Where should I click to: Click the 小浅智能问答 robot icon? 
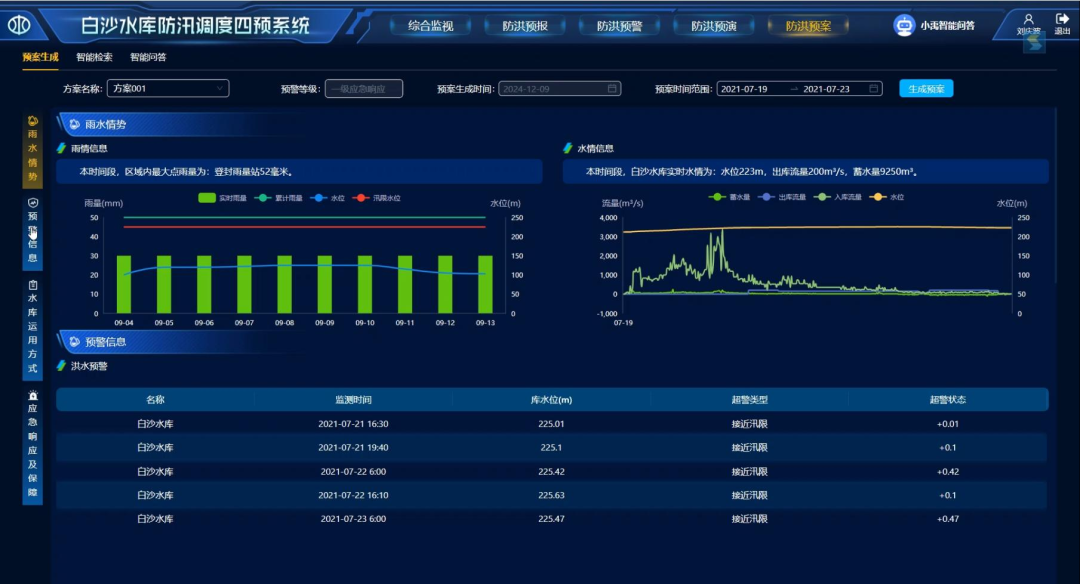click(903, 26)
